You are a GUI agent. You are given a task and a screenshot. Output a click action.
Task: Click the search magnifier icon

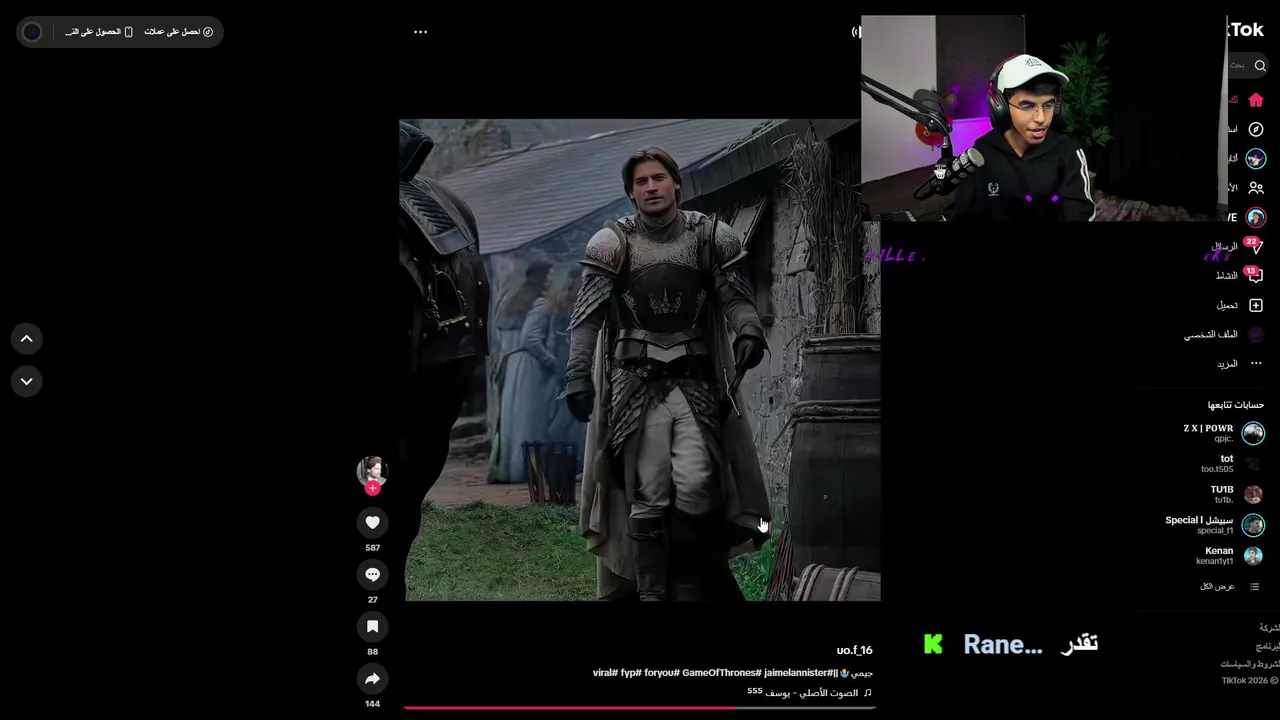pyautogui.click(x=1260, y=65)
